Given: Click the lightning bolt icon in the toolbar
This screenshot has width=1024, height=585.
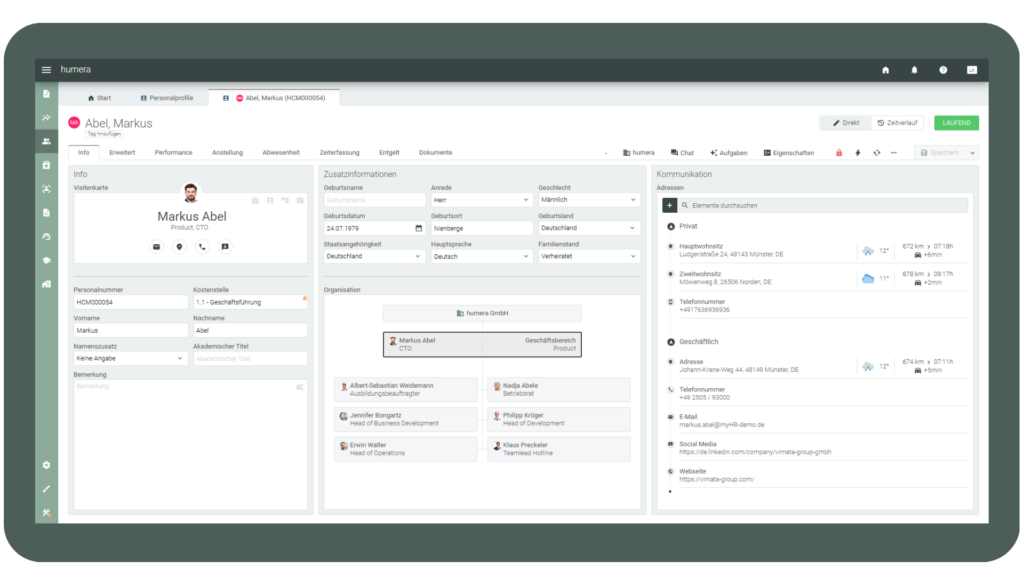Looking at the screenshot, I should (x=857, y=153).
